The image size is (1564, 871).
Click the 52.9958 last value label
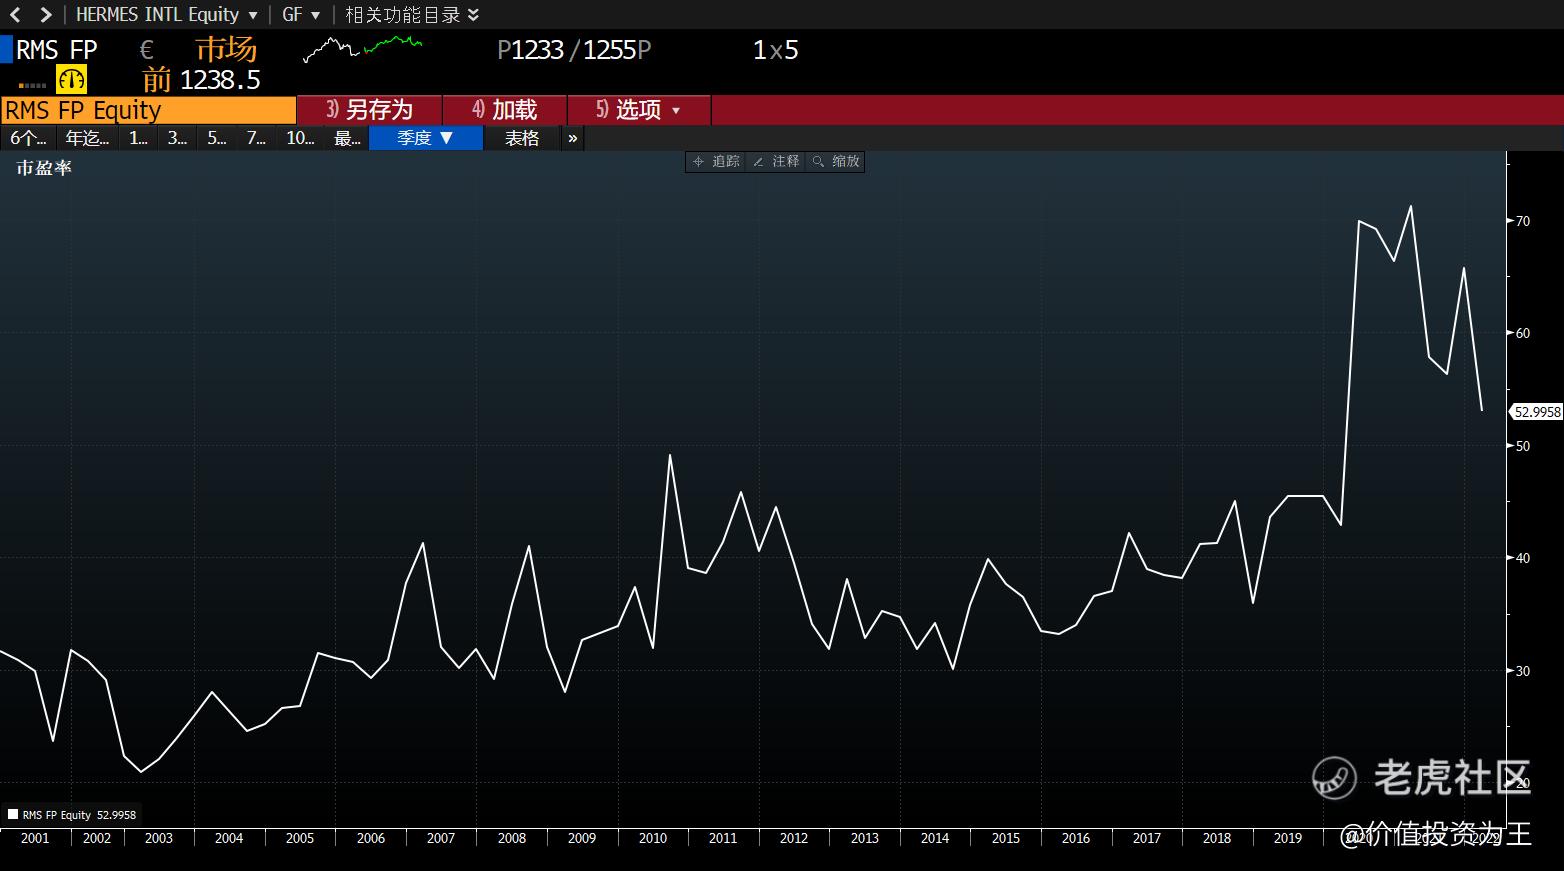click(1537, 412)
